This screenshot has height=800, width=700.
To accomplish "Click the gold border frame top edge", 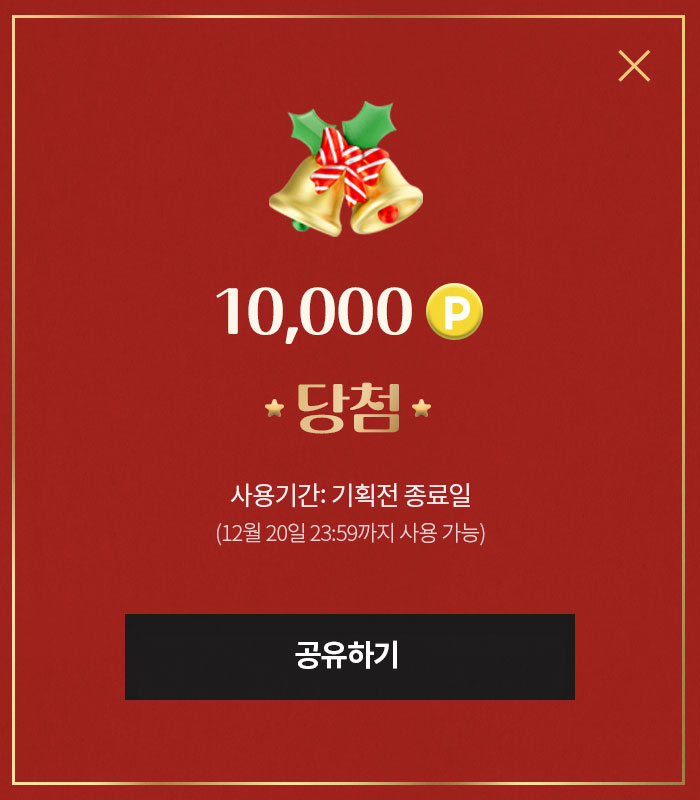I will (348, 17).
